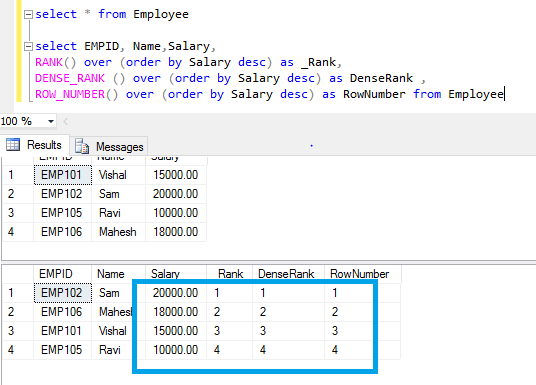Select Mahesh name cell in first grid

point(119,232)
